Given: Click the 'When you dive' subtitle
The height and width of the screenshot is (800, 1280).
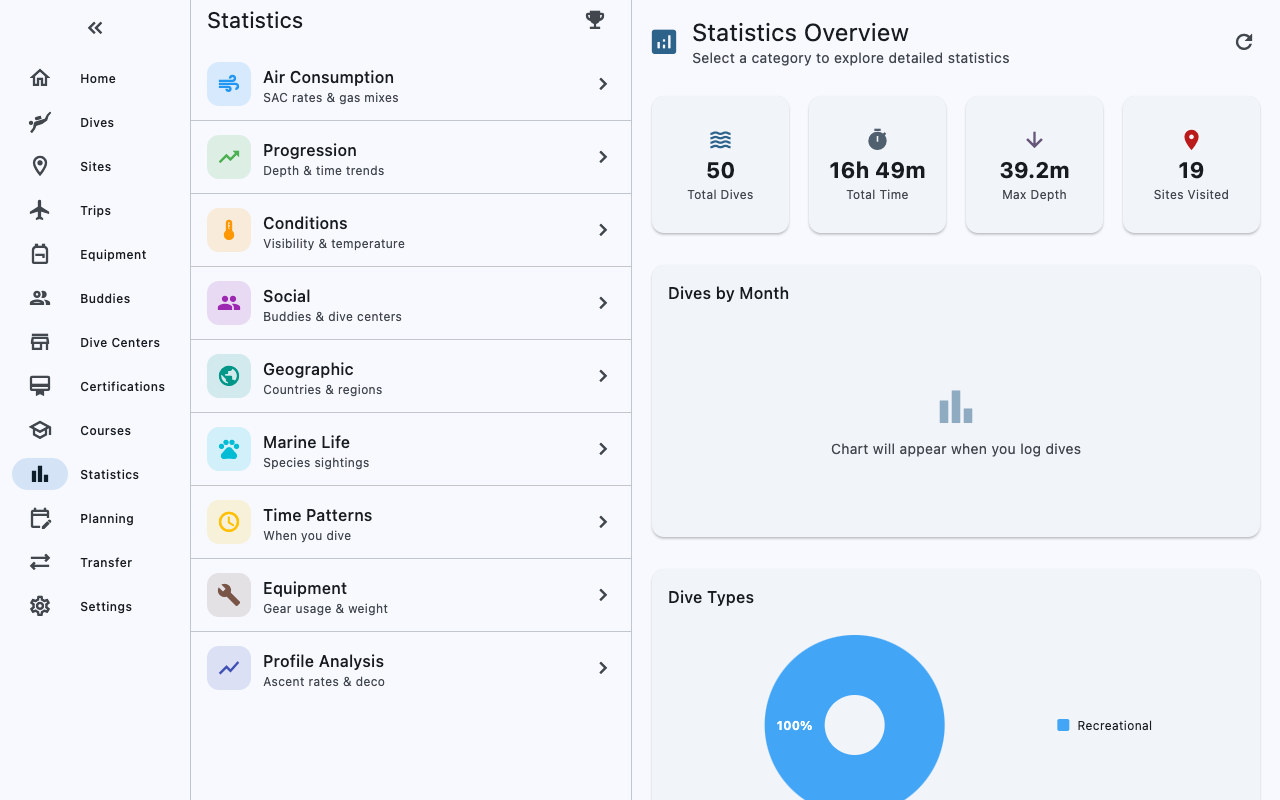Looking at the screenshot, I should coord(307,536).
